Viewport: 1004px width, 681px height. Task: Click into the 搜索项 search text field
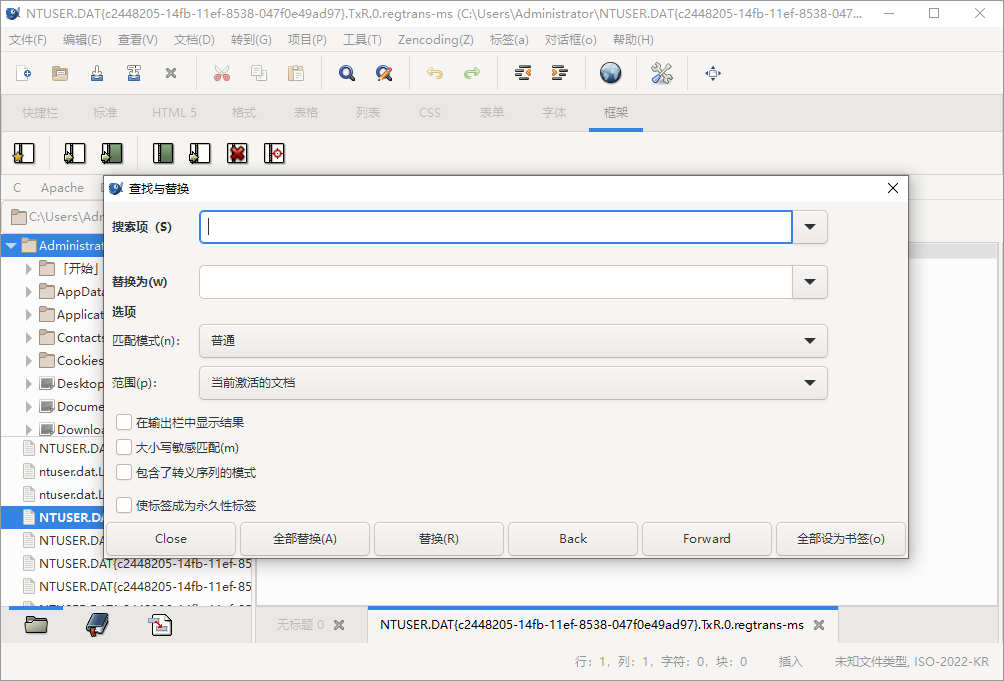pyautogui.click(x=496, y=227)
